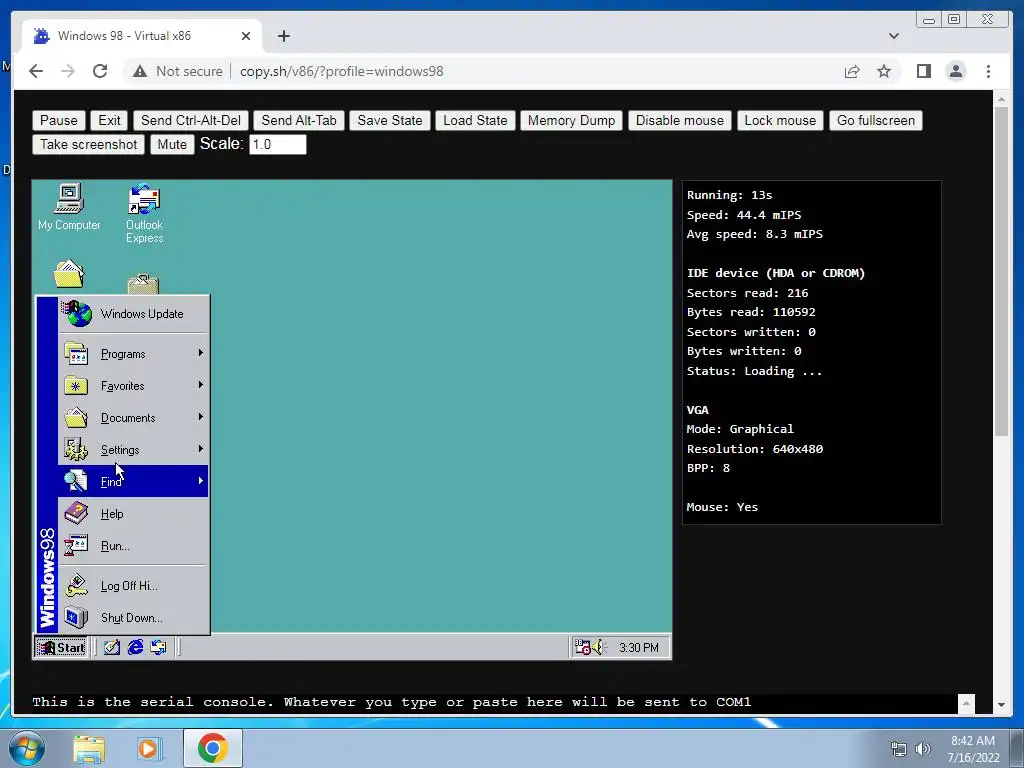Open Help from Start menu
1024x768 pixels.
coord(134,513)
